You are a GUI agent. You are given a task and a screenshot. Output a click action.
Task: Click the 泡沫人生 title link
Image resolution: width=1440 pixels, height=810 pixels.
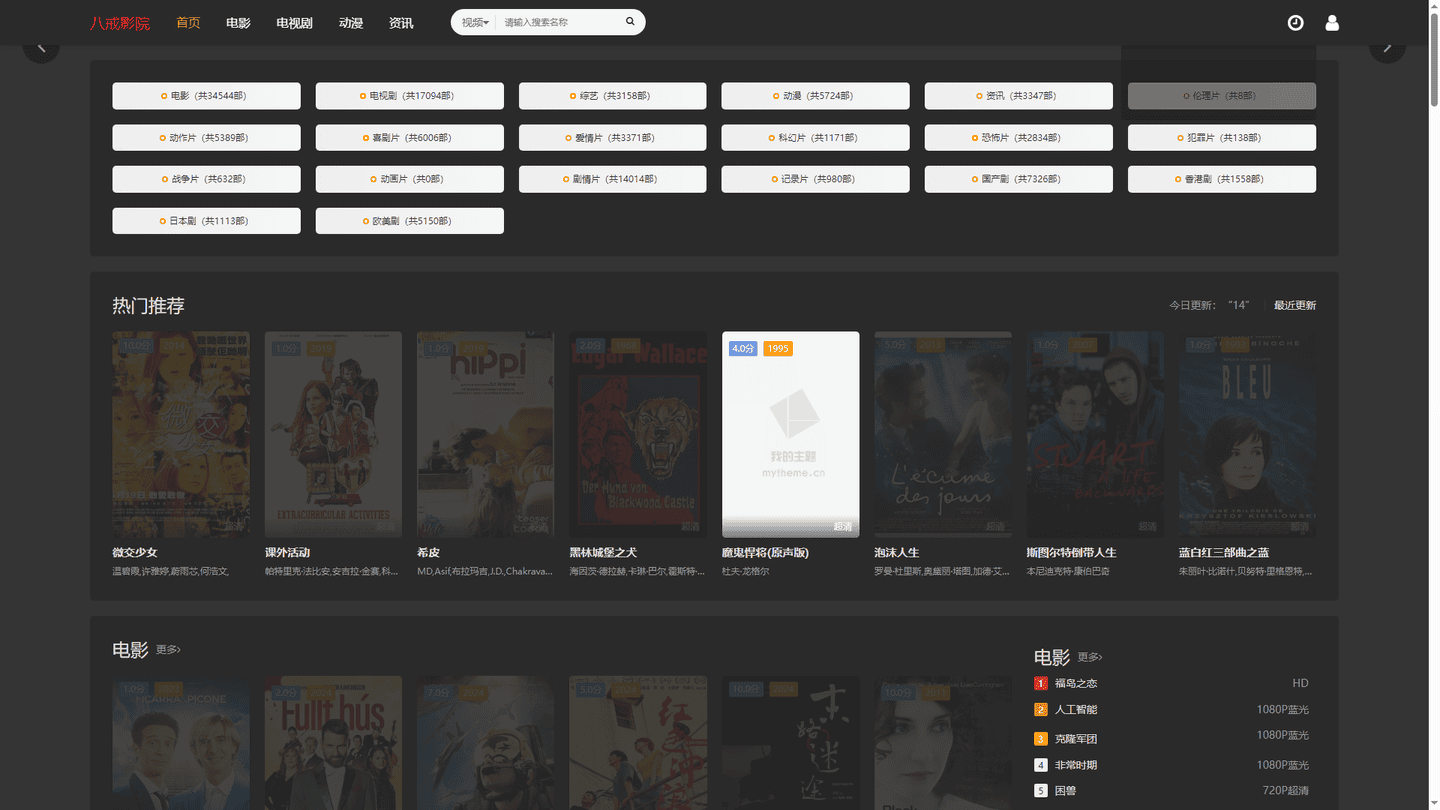897,552
